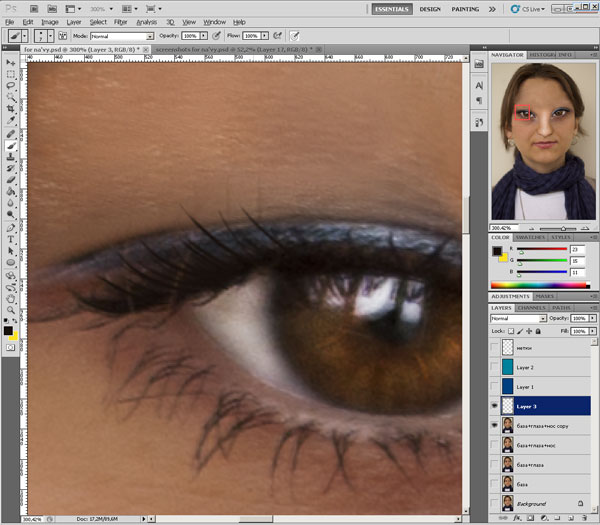This screenshot has height=525, width=600.
Task: Expand the layer Opacity slider arrow
Action: click(x=592, y=318)
